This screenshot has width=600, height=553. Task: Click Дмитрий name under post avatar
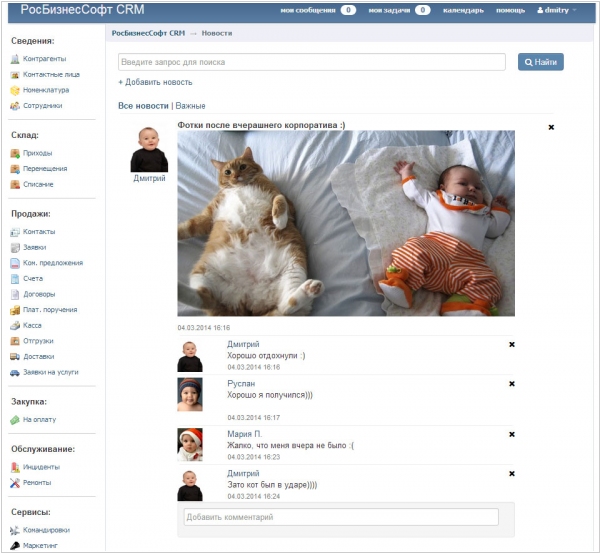[x=149, y=178]
